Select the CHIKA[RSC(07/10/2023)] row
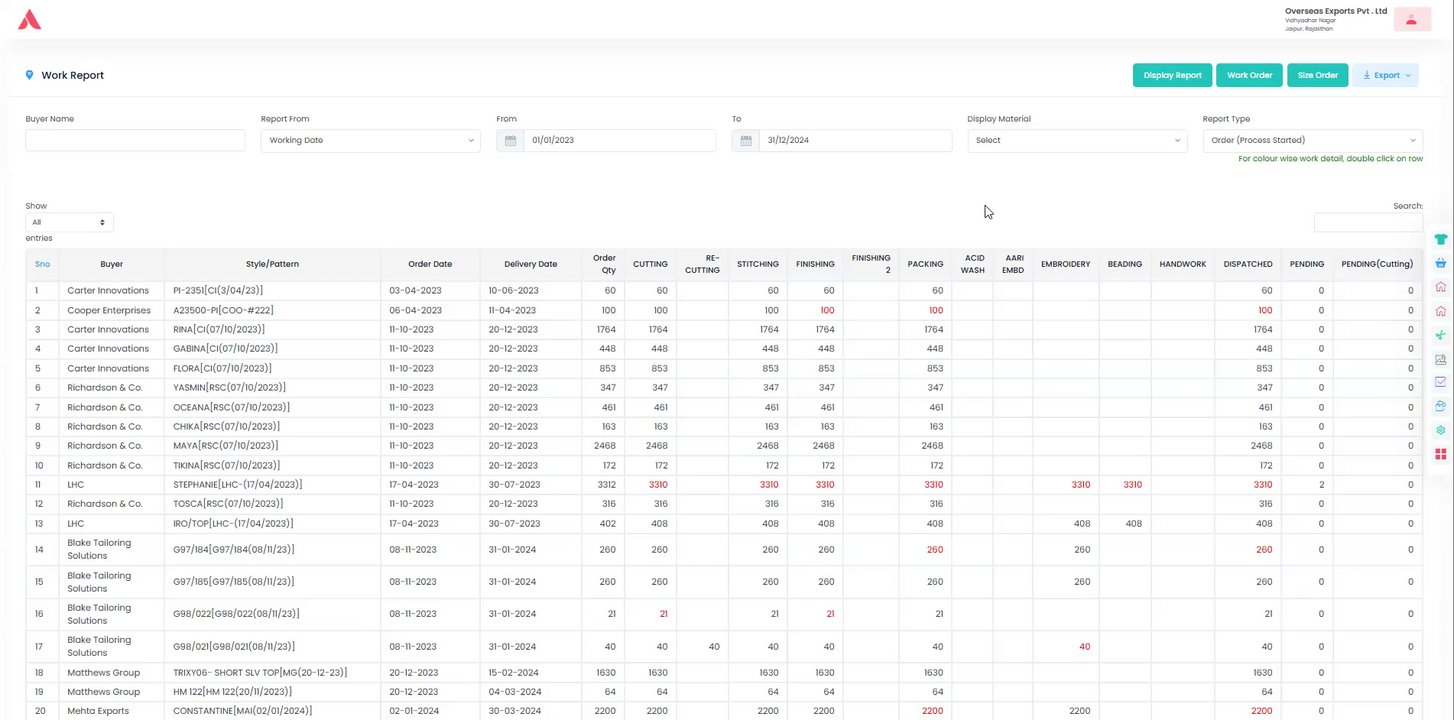Image resolution: width=1454 pixels, height=720 pixels. pos(724,426)
